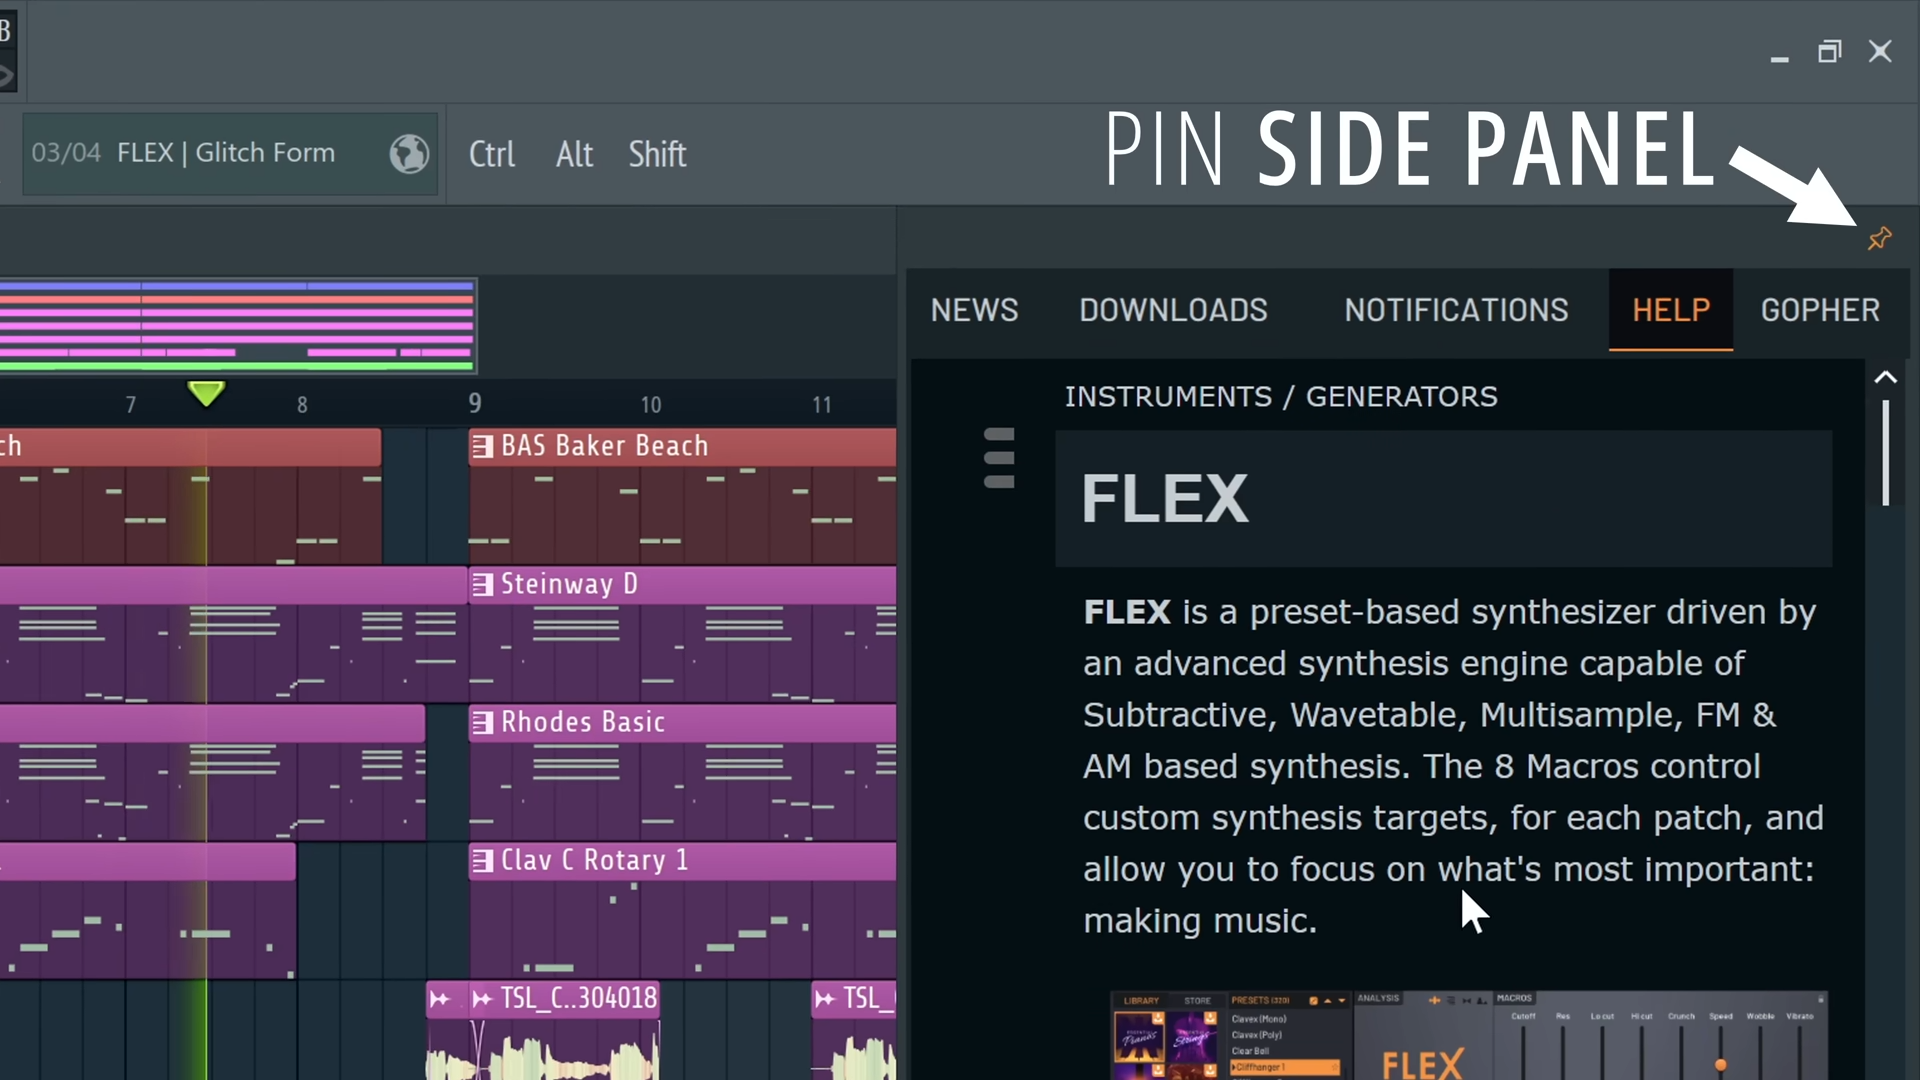The height and width of the screenshot is (1080, 1920).
Task: Click the green playhead marker in the timeline
Action: pos(206,393)
